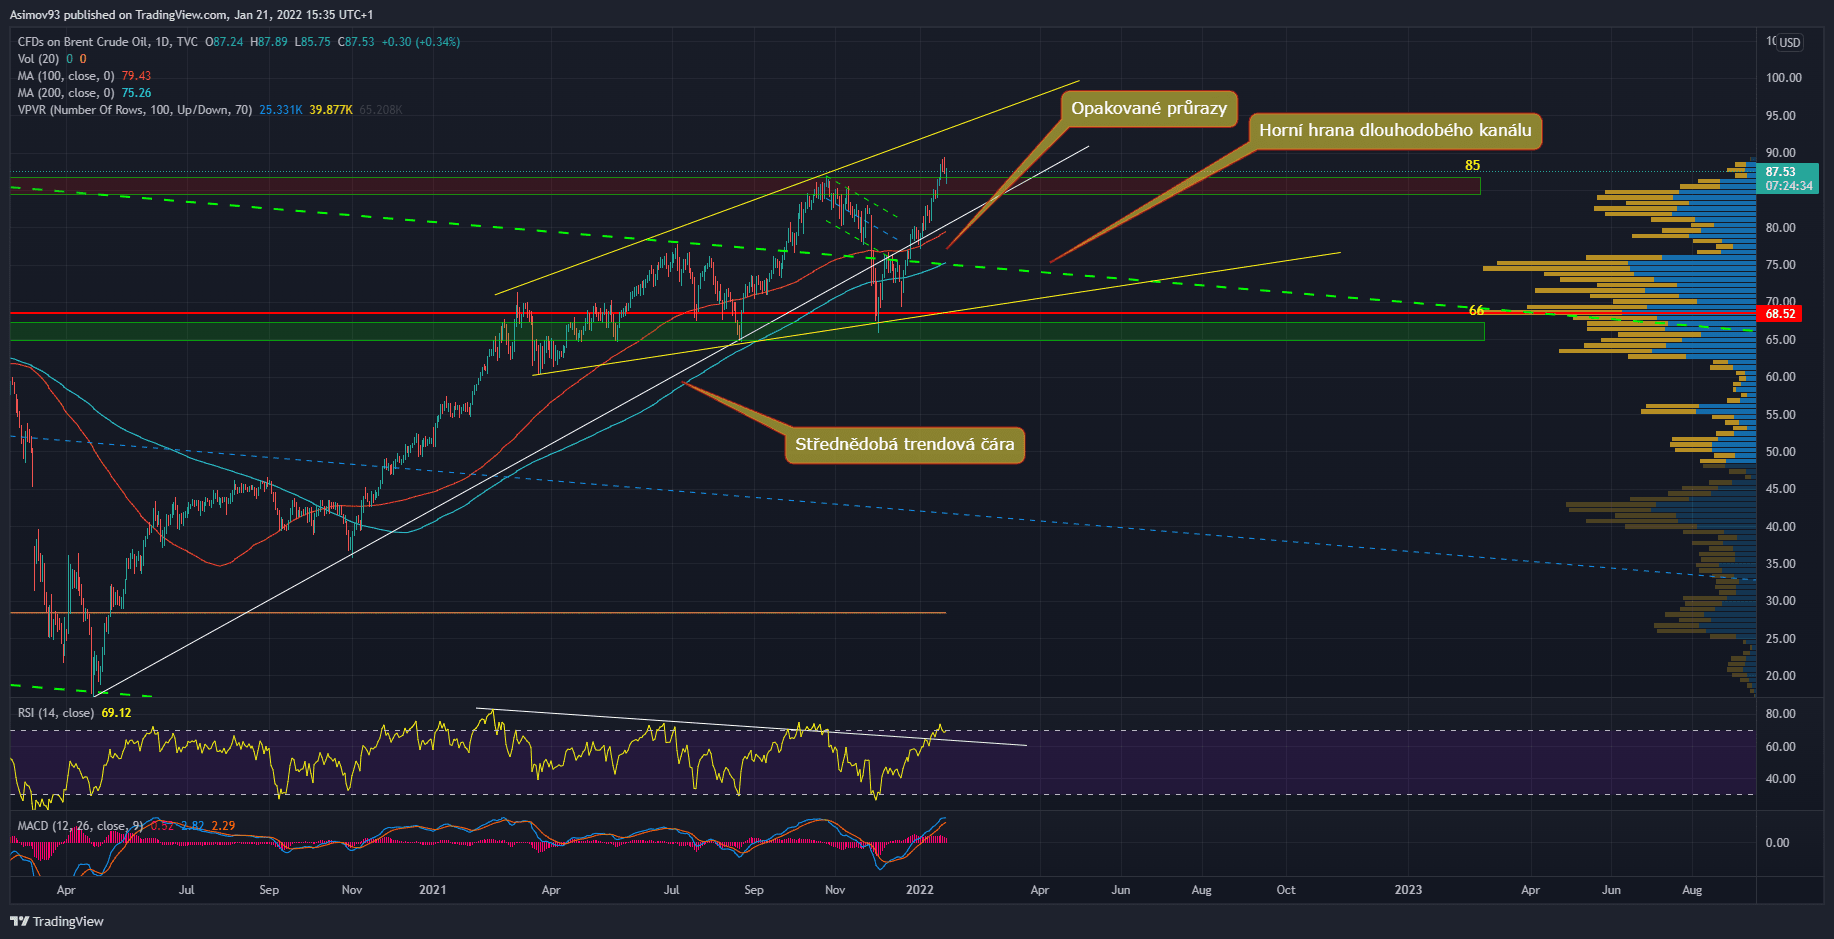Image resolution: width=1834 pixels, height=939 pixels.
Task: Click the VPVR indicator legend
Action: (x=134, y=110)
